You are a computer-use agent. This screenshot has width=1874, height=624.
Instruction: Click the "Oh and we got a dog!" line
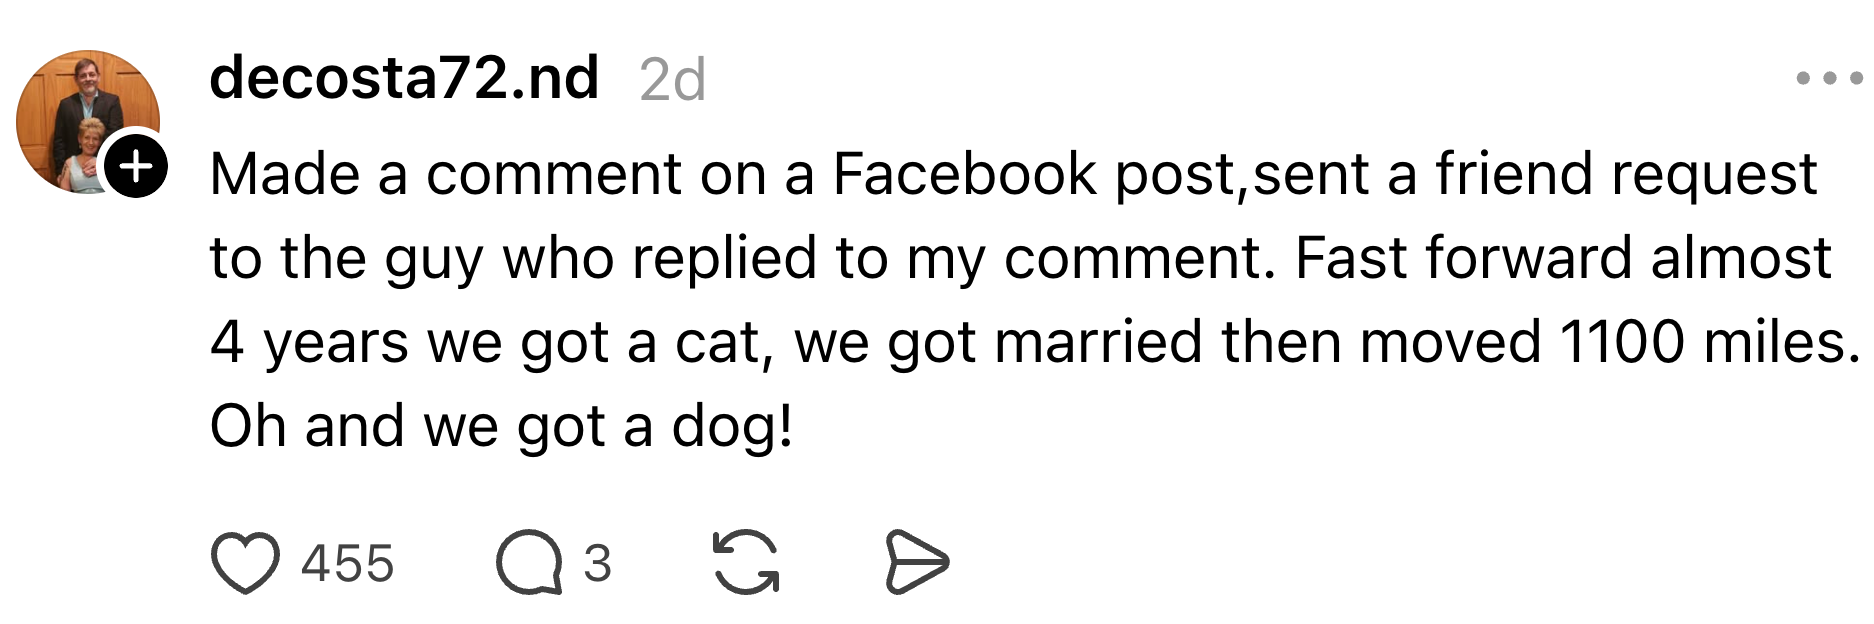tap(501, 427)
